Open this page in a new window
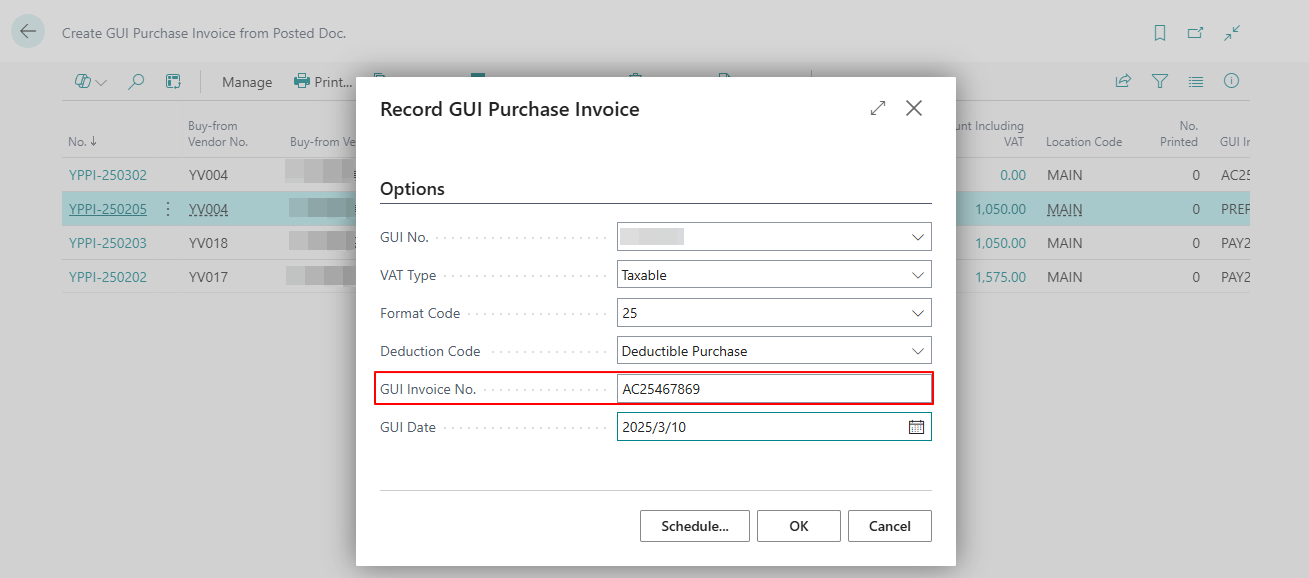The width and height of the screenshot is (1309, 578). tap(1195, 33)
